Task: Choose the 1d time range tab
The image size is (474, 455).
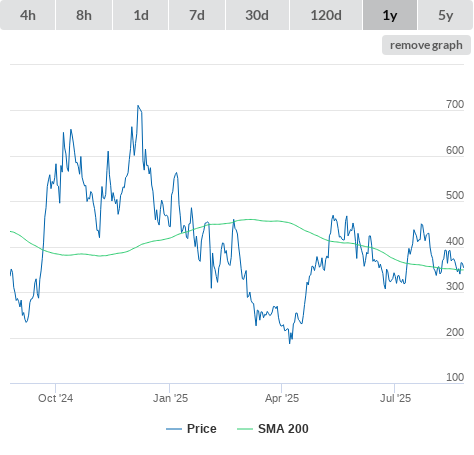Action: tap(141, 15)
